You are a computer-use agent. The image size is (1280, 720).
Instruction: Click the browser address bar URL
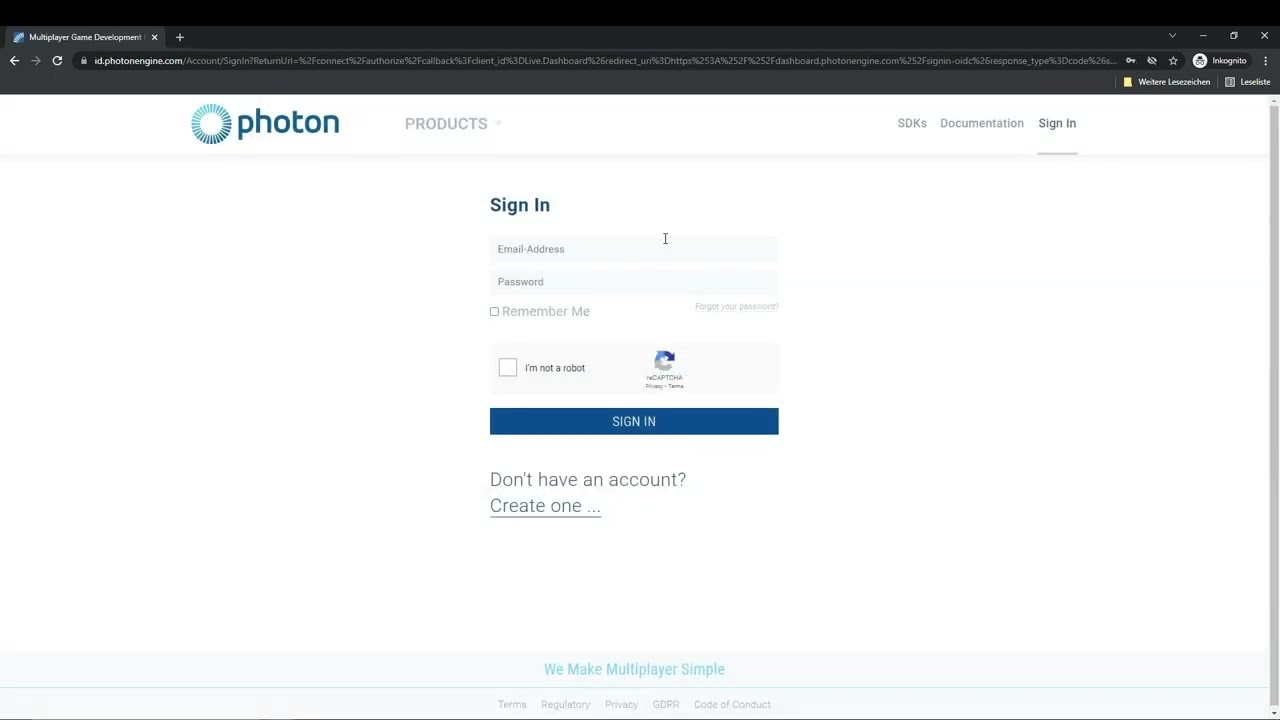coord(605,61)
